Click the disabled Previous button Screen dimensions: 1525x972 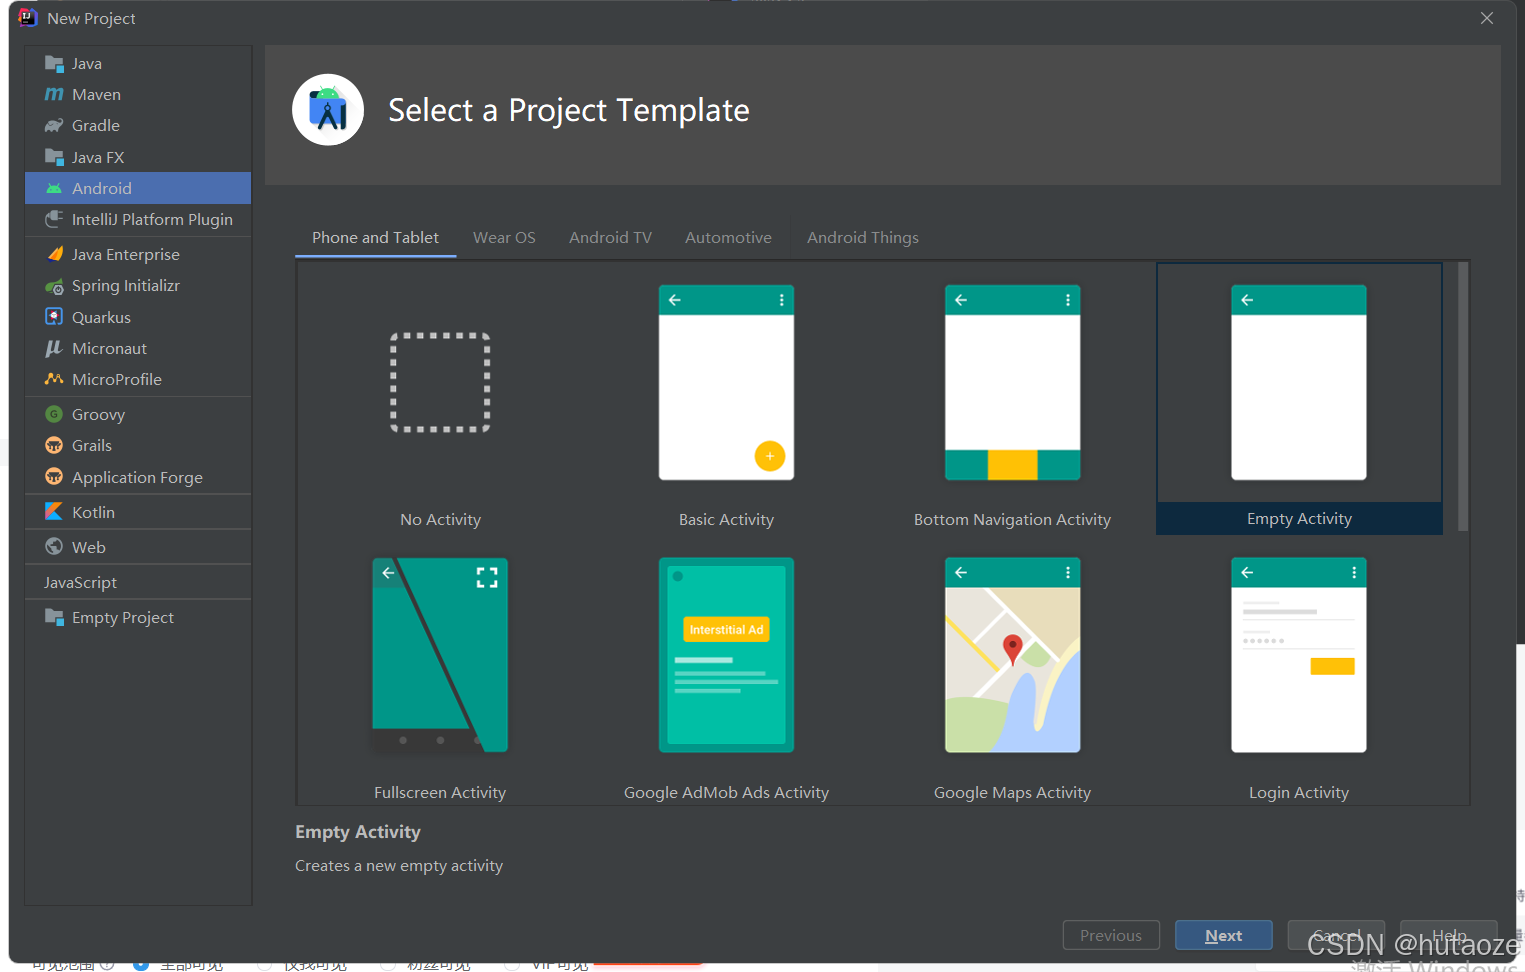point(1111,935)
